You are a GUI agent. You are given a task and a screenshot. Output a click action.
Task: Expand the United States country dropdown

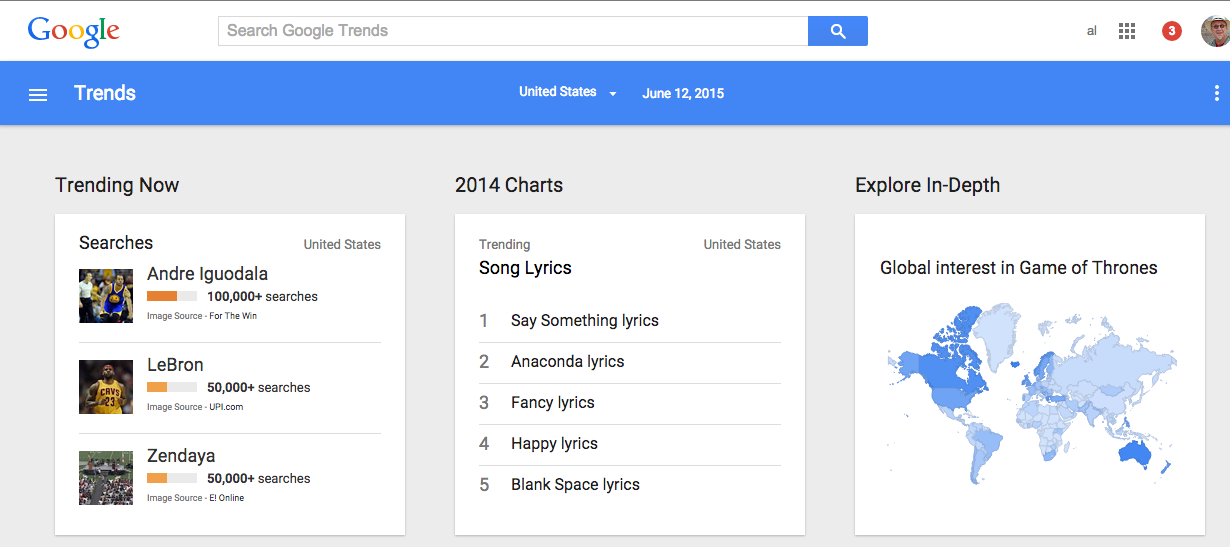(x=567, y=92)
